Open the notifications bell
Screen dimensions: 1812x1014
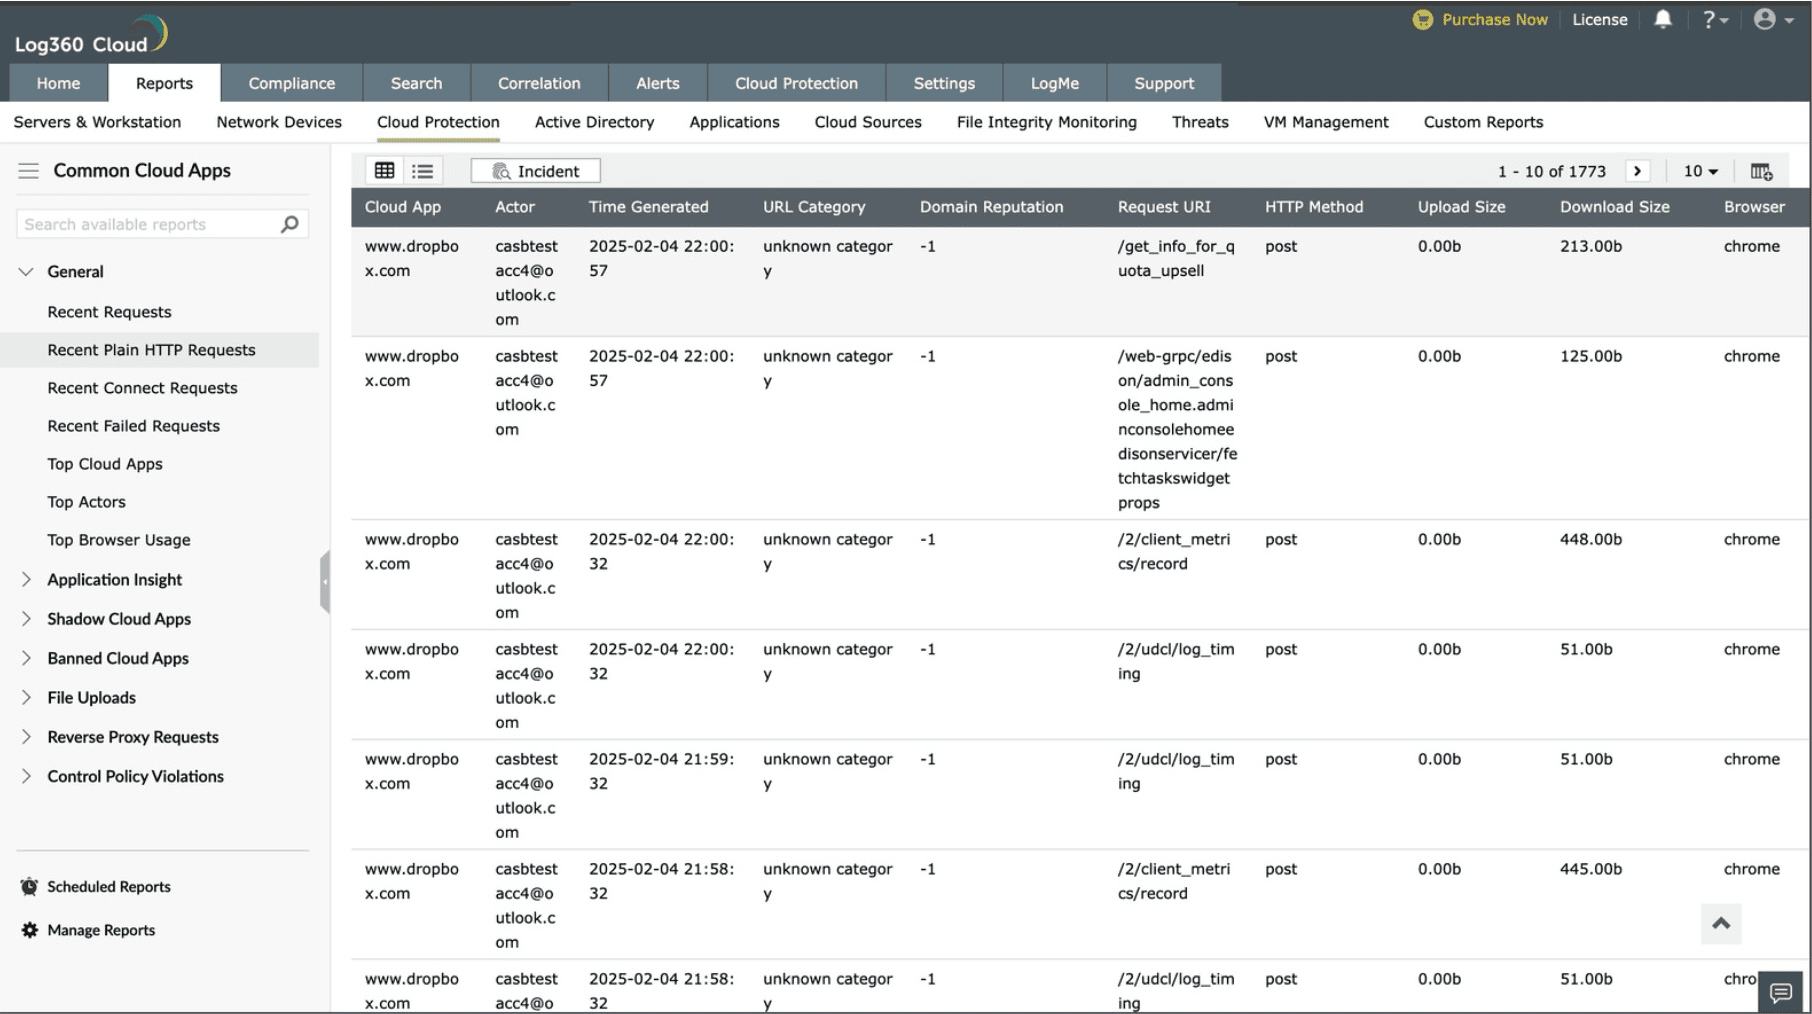pos(1662,19)
